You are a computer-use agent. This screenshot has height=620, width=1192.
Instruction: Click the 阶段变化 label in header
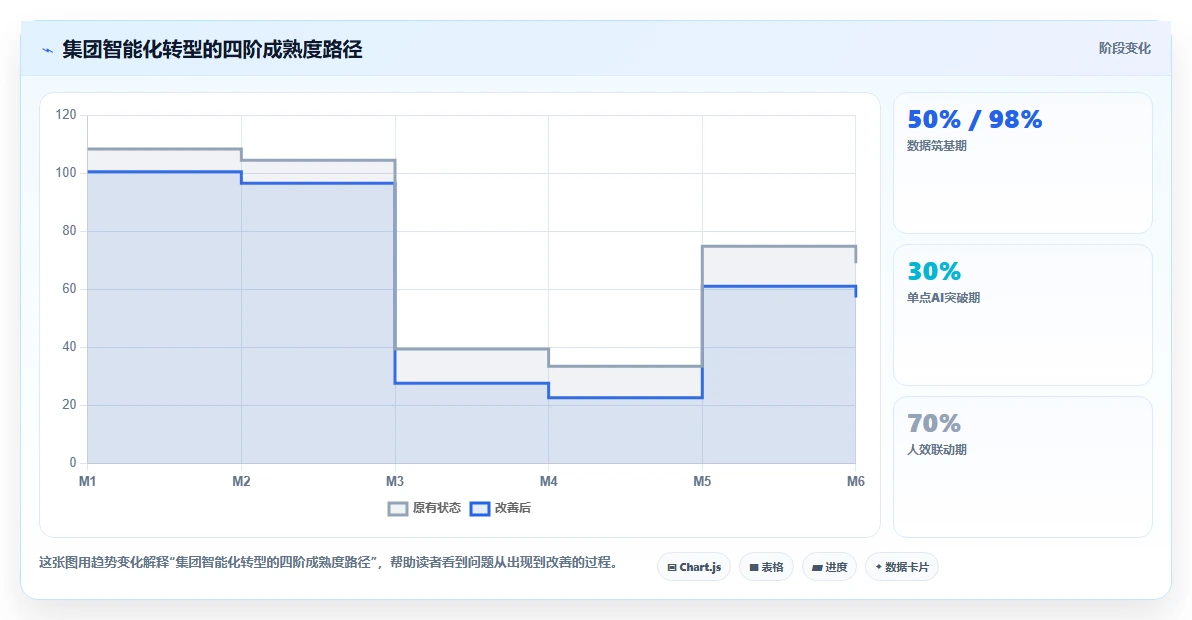pos(1124,49)
